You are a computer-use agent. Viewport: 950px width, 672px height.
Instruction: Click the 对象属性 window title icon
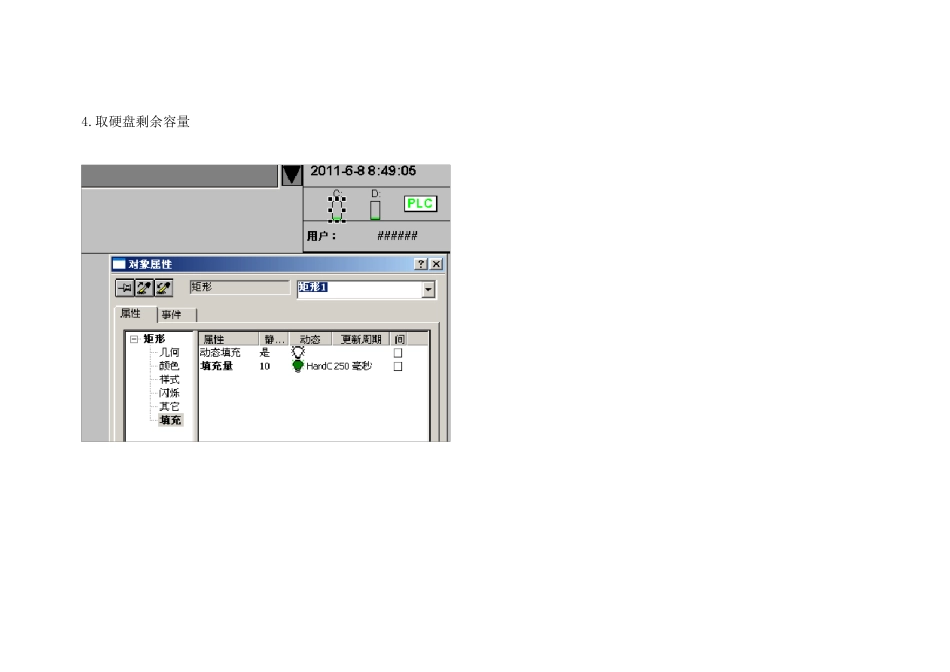click(119, 264)
